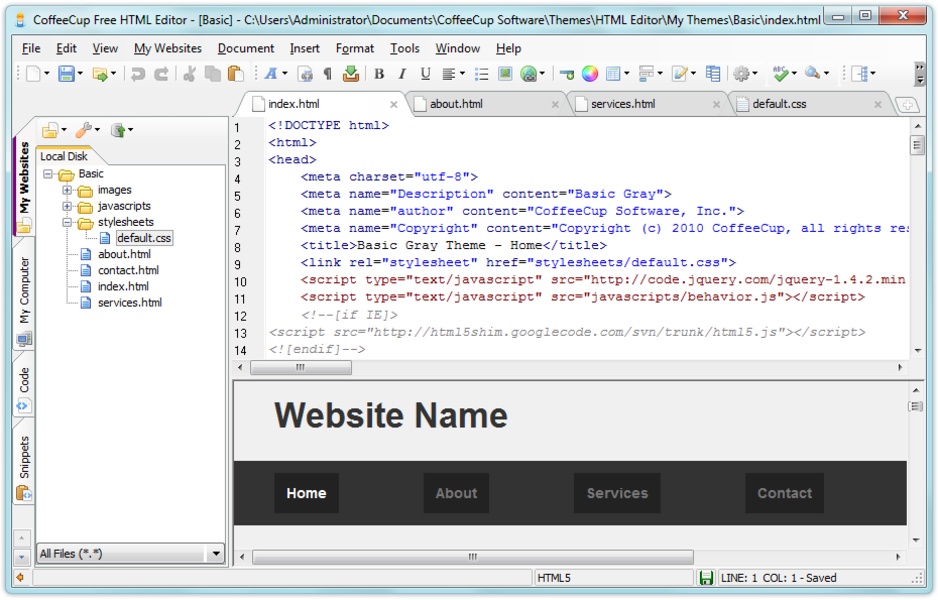Click the Save file toolbar icon

pyautogui.click(x=66, y=74)
